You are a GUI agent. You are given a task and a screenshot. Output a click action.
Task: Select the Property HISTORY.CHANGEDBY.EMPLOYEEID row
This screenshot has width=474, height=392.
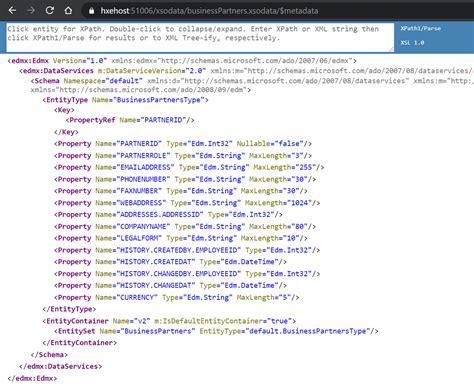point(187,274)
